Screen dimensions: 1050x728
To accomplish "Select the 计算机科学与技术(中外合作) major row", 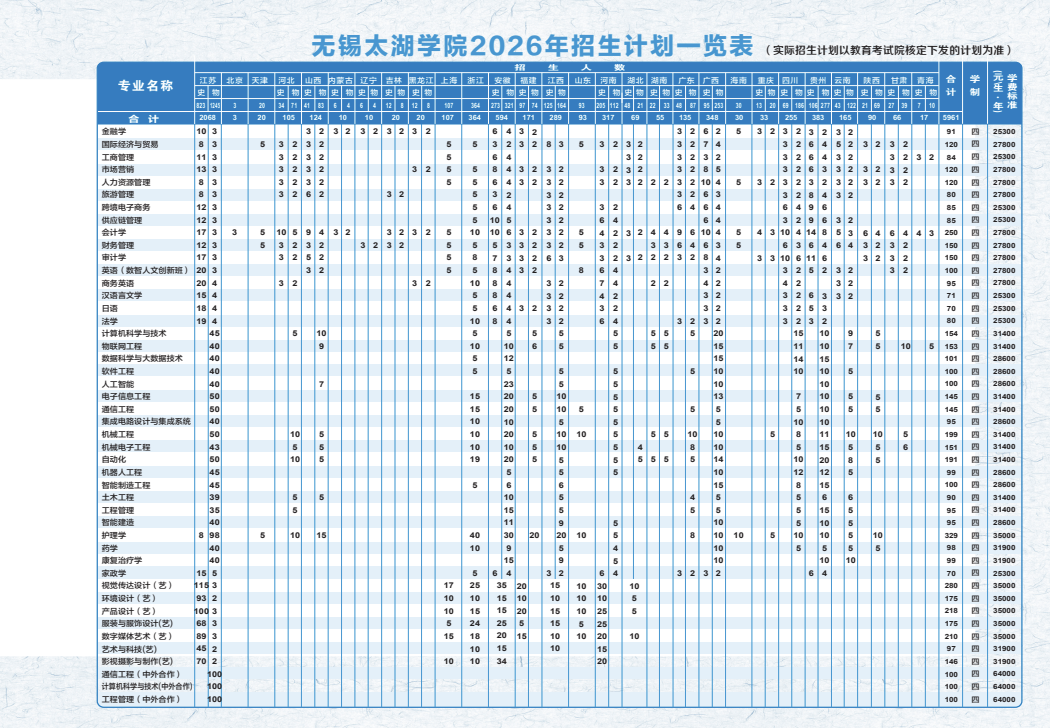I will [x=560, y=686].
